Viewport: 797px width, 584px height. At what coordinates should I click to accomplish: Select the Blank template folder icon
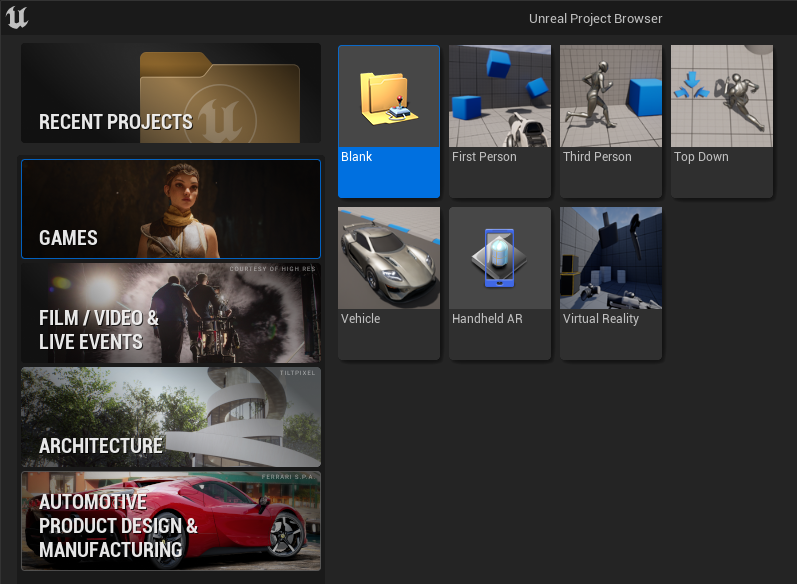[389, 99]
